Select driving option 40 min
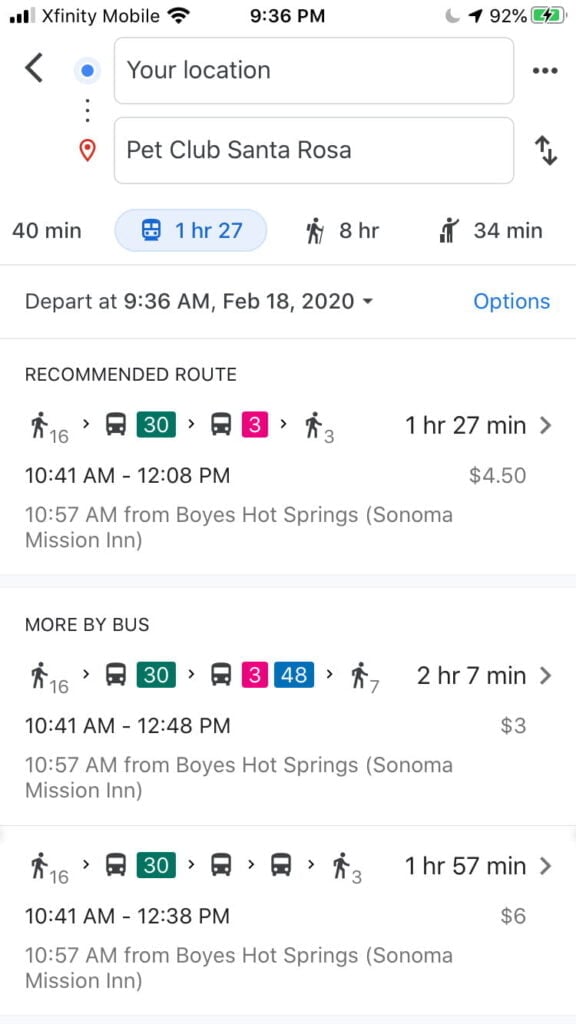 tap(47, 231)
